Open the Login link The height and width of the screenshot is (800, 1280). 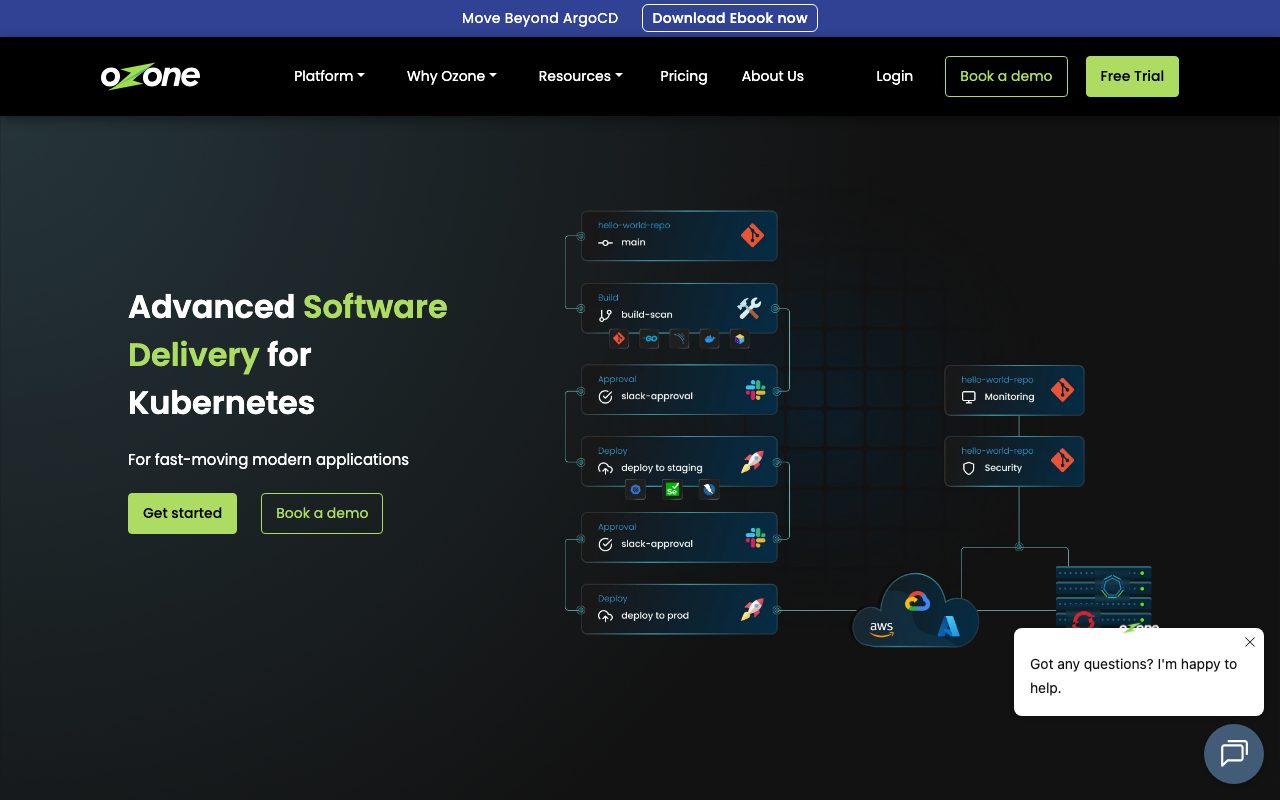point(894,76)
